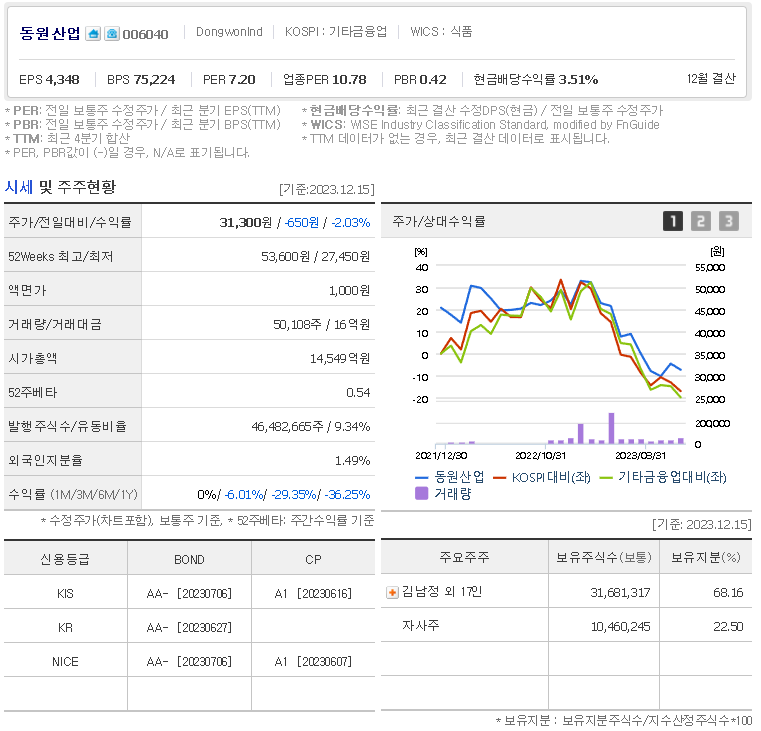Click the -36.25% one-year return value
761x731 pixels.
click(x=347, y=495)
